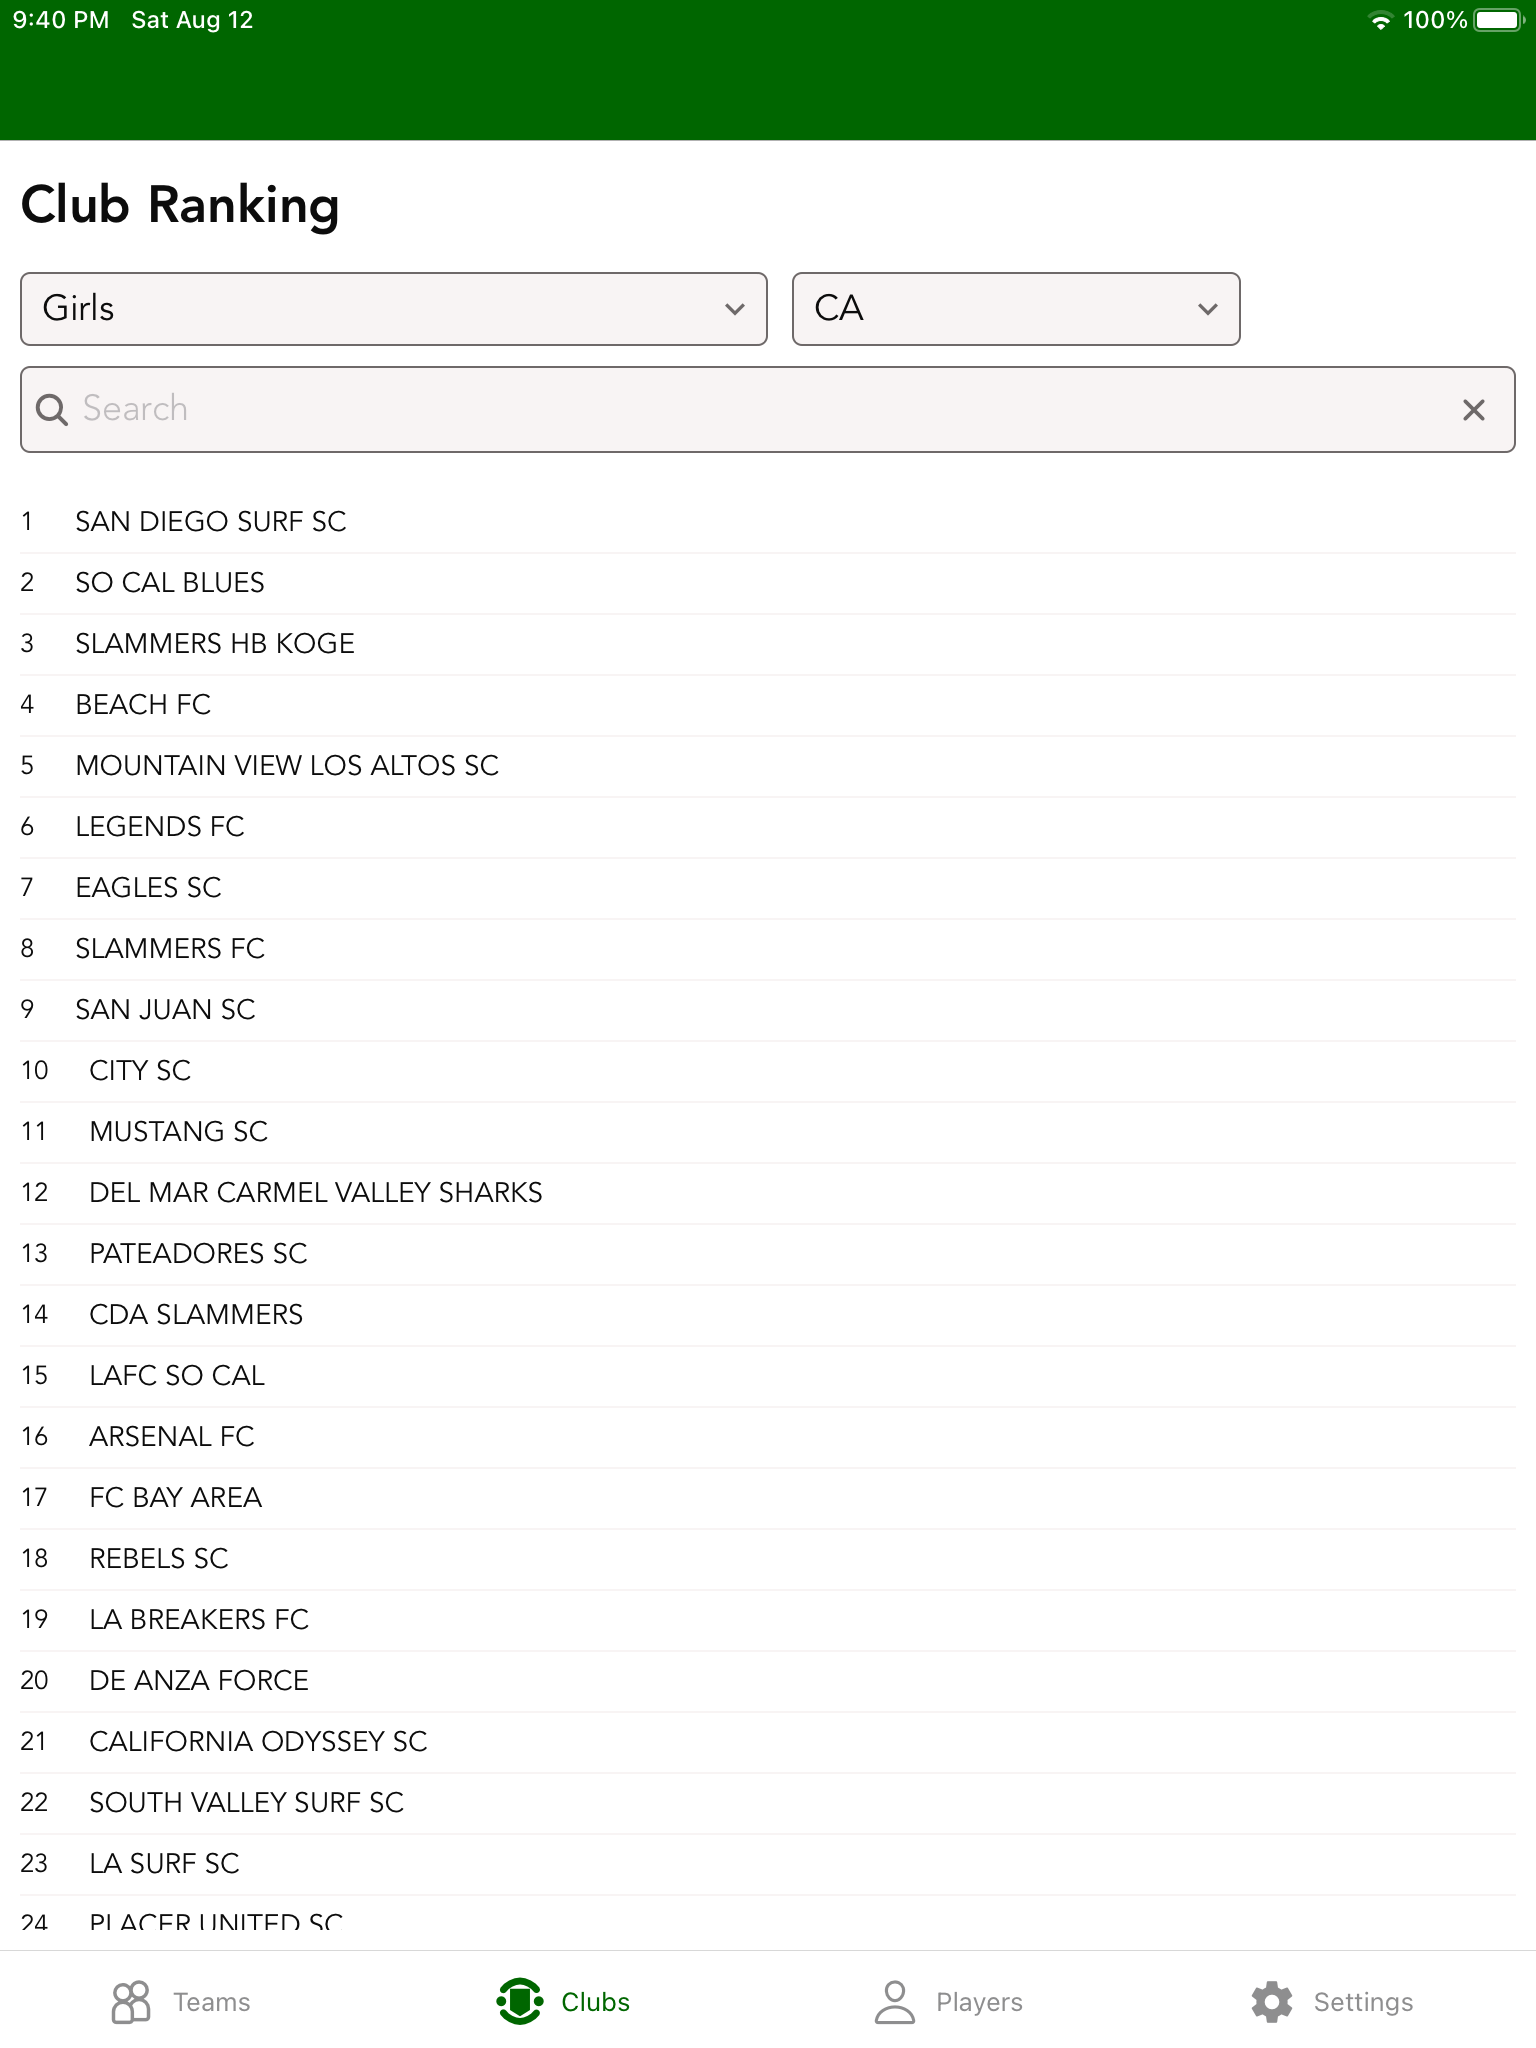Screen dimensions: 1536x2048
Task: Select San Diego Surf SC club
Action: pyautogui.click(x=211, y=522)
